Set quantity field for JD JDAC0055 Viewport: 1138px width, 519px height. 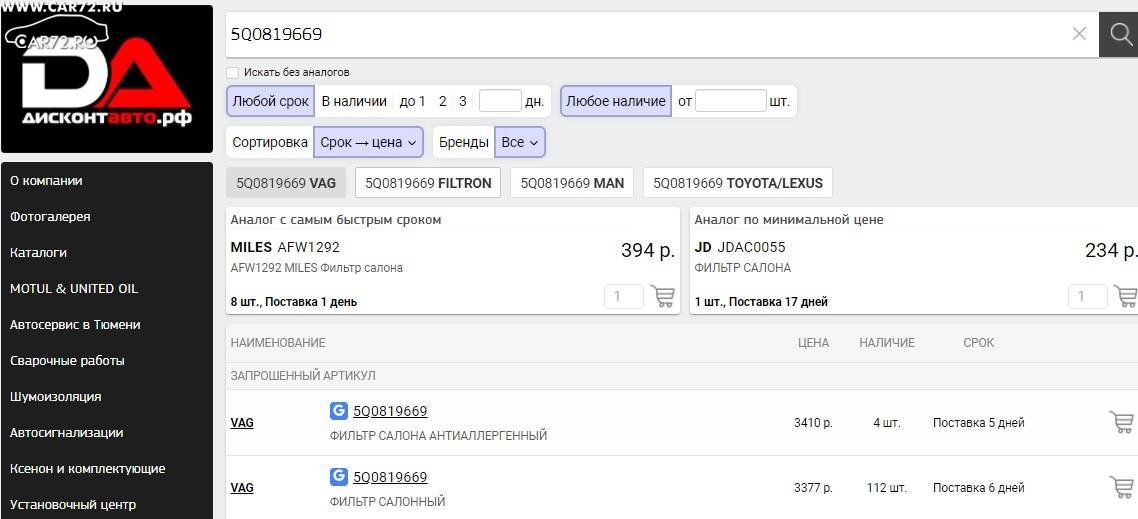tap(1088, 296)
